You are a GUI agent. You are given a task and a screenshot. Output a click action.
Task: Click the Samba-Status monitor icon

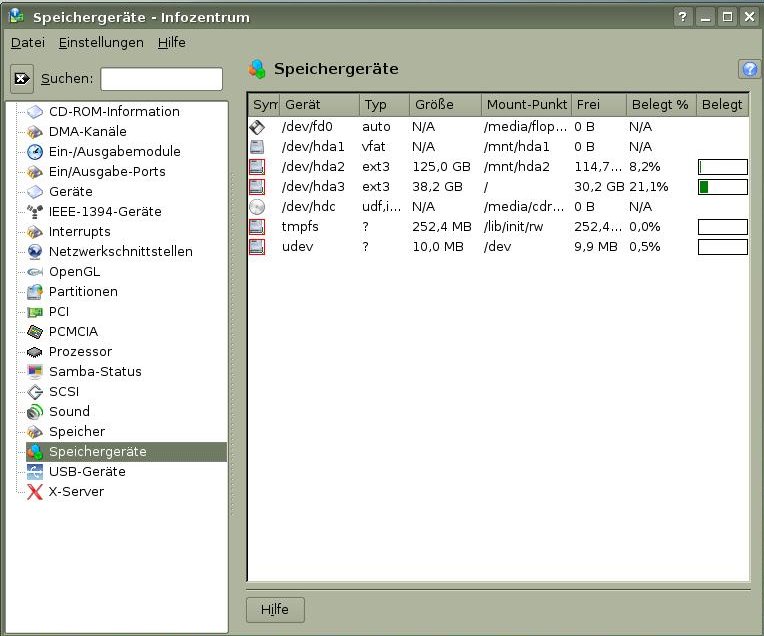35,372
